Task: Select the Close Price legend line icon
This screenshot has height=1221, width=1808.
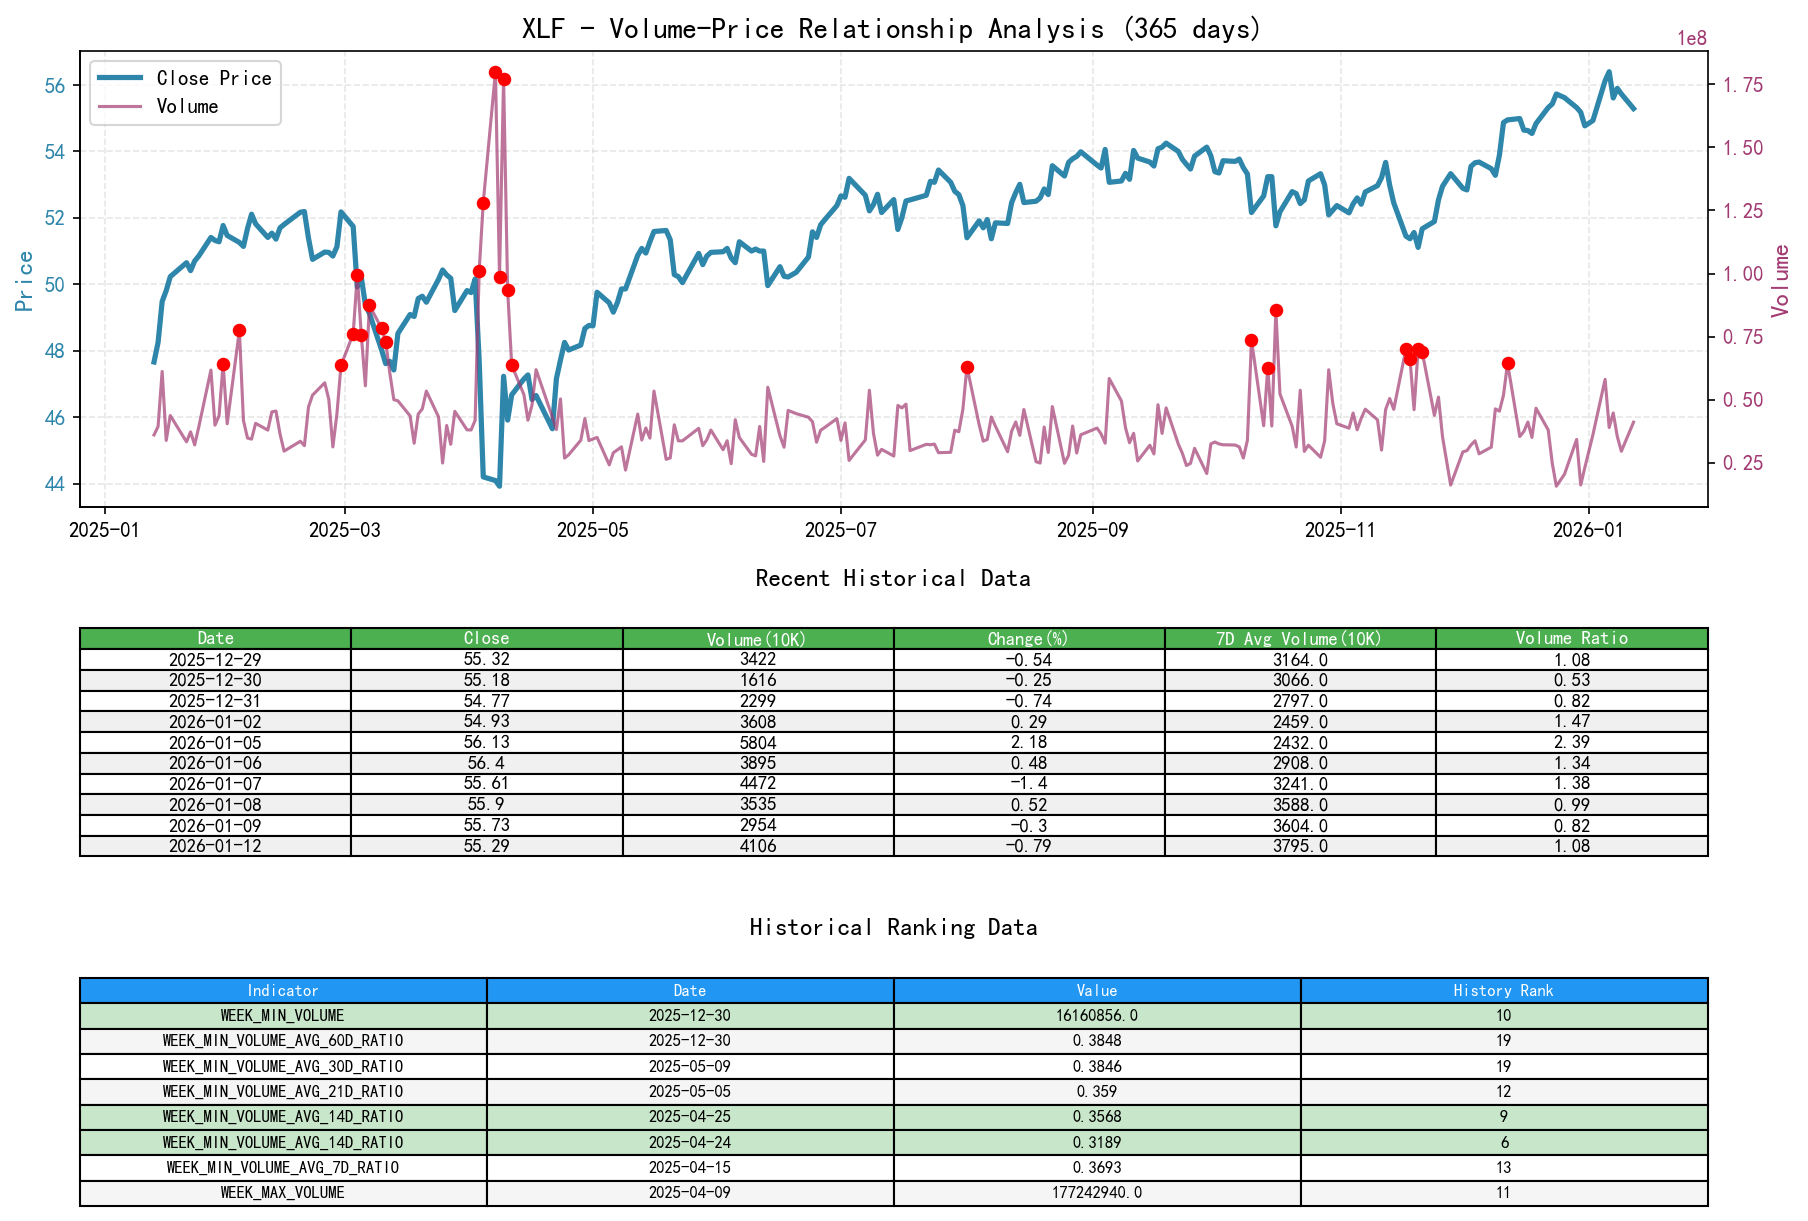Action: [x=120, y=78]
